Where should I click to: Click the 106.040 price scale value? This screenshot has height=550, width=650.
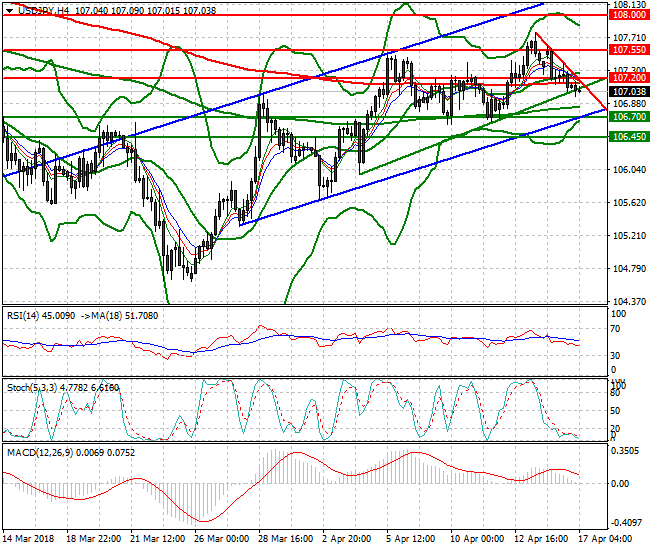629,170
